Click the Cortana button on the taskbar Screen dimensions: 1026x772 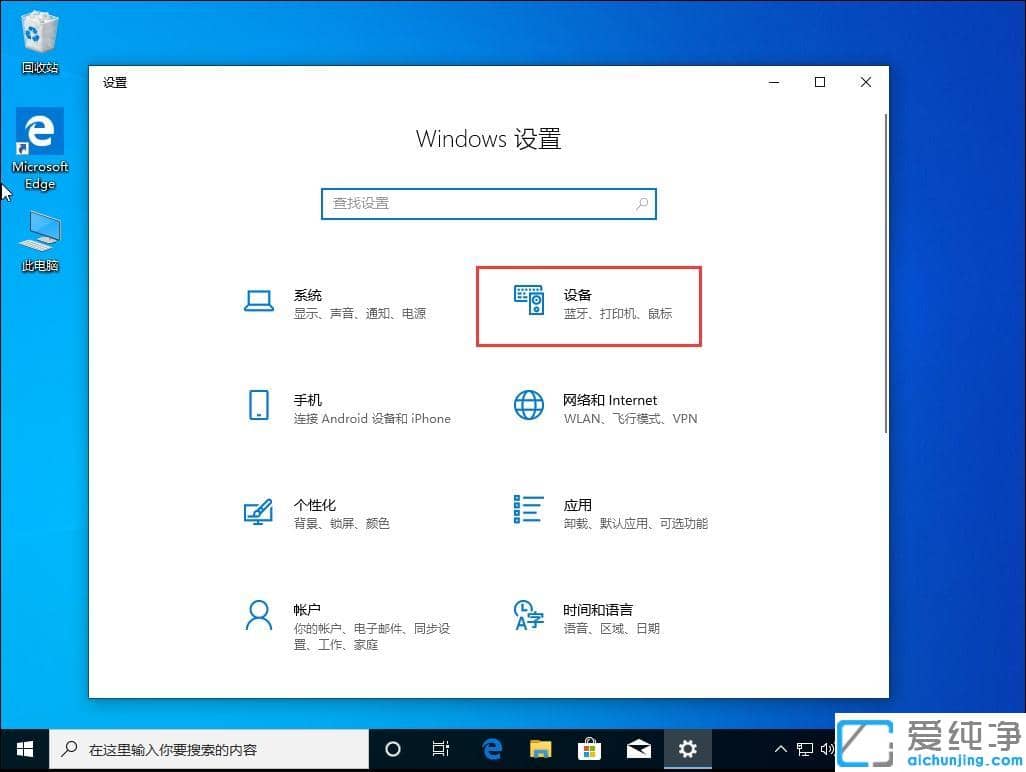click(392, 748)
